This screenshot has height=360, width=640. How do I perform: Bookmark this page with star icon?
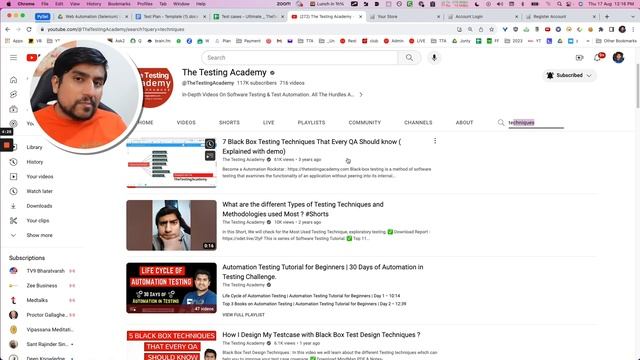coord(491,29)
